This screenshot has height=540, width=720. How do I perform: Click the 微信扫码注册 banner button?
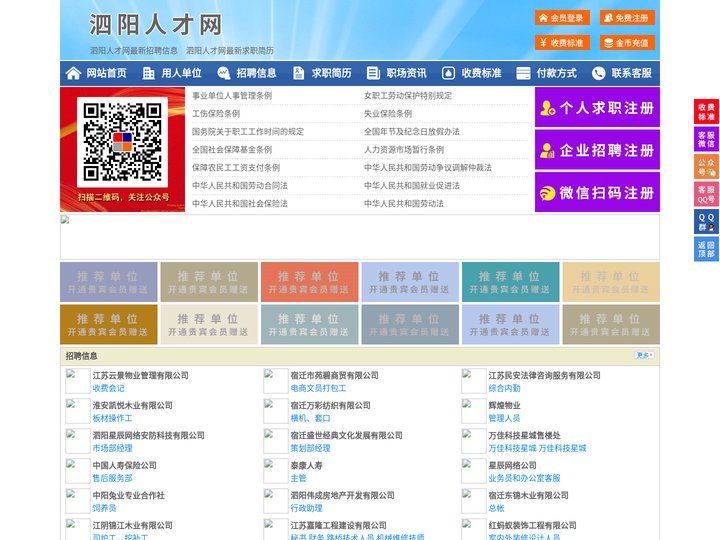597,193
